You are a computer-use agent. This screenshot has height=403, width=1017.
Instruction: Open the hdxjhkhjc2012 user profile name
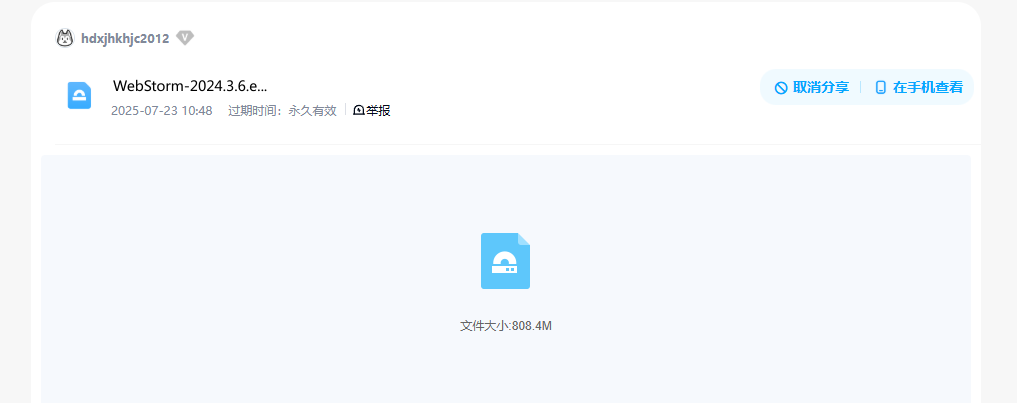[125, 39]
